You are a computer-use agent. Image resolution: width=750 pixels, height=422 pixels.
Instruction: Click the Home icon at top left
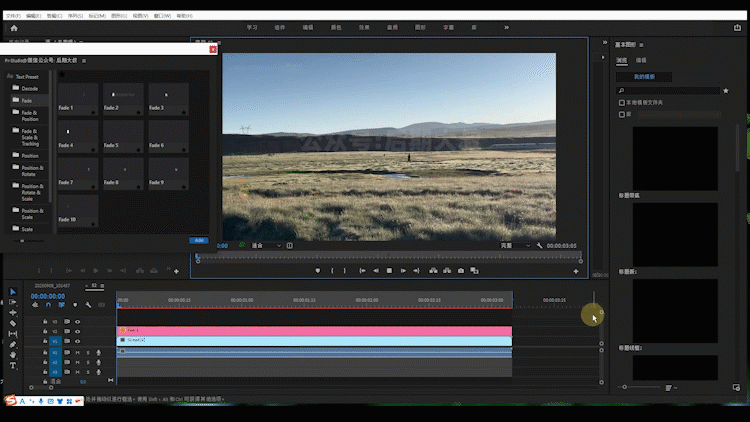(x=14, y=28)
